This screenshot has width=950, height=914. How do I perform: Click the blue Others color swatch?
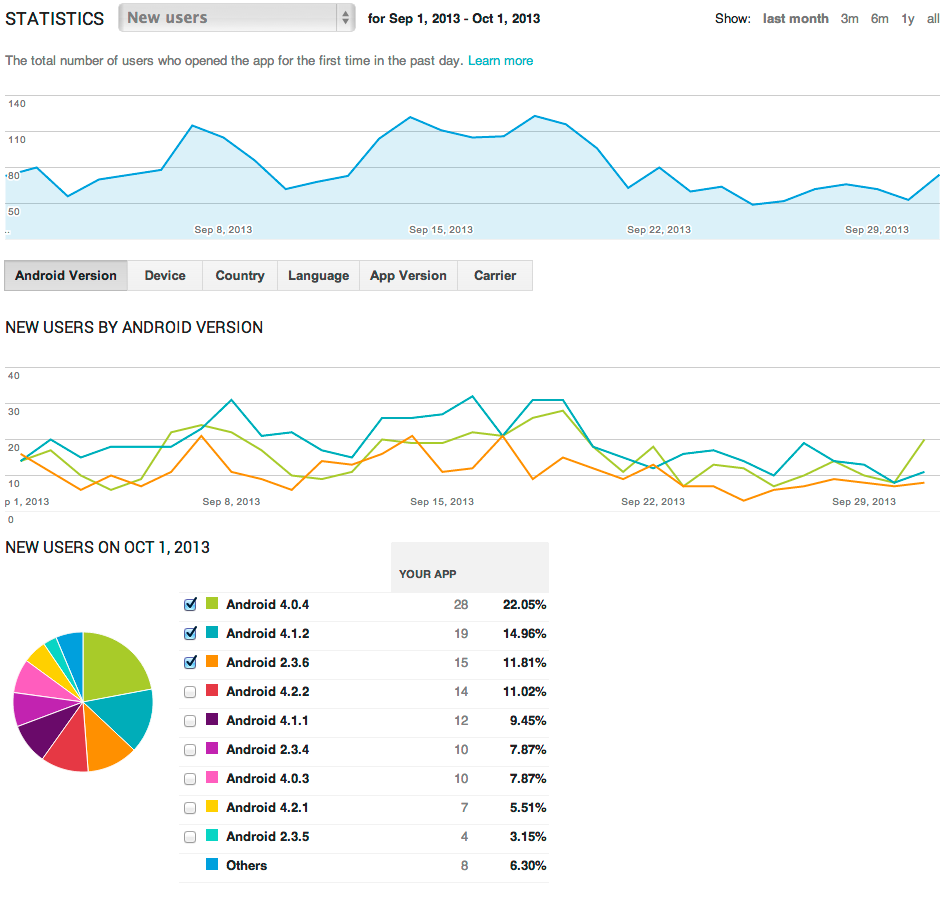point(212,865)
